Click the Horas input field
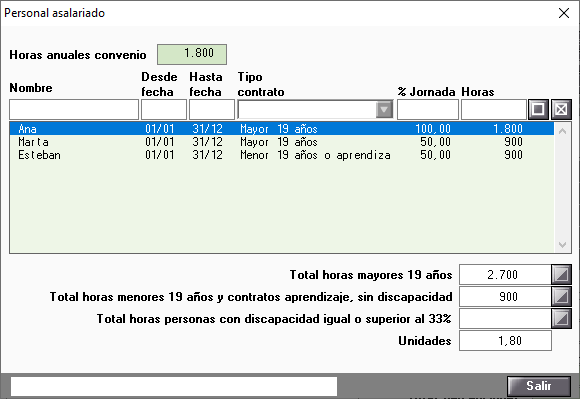580x399 pixels. coord(494,109)
